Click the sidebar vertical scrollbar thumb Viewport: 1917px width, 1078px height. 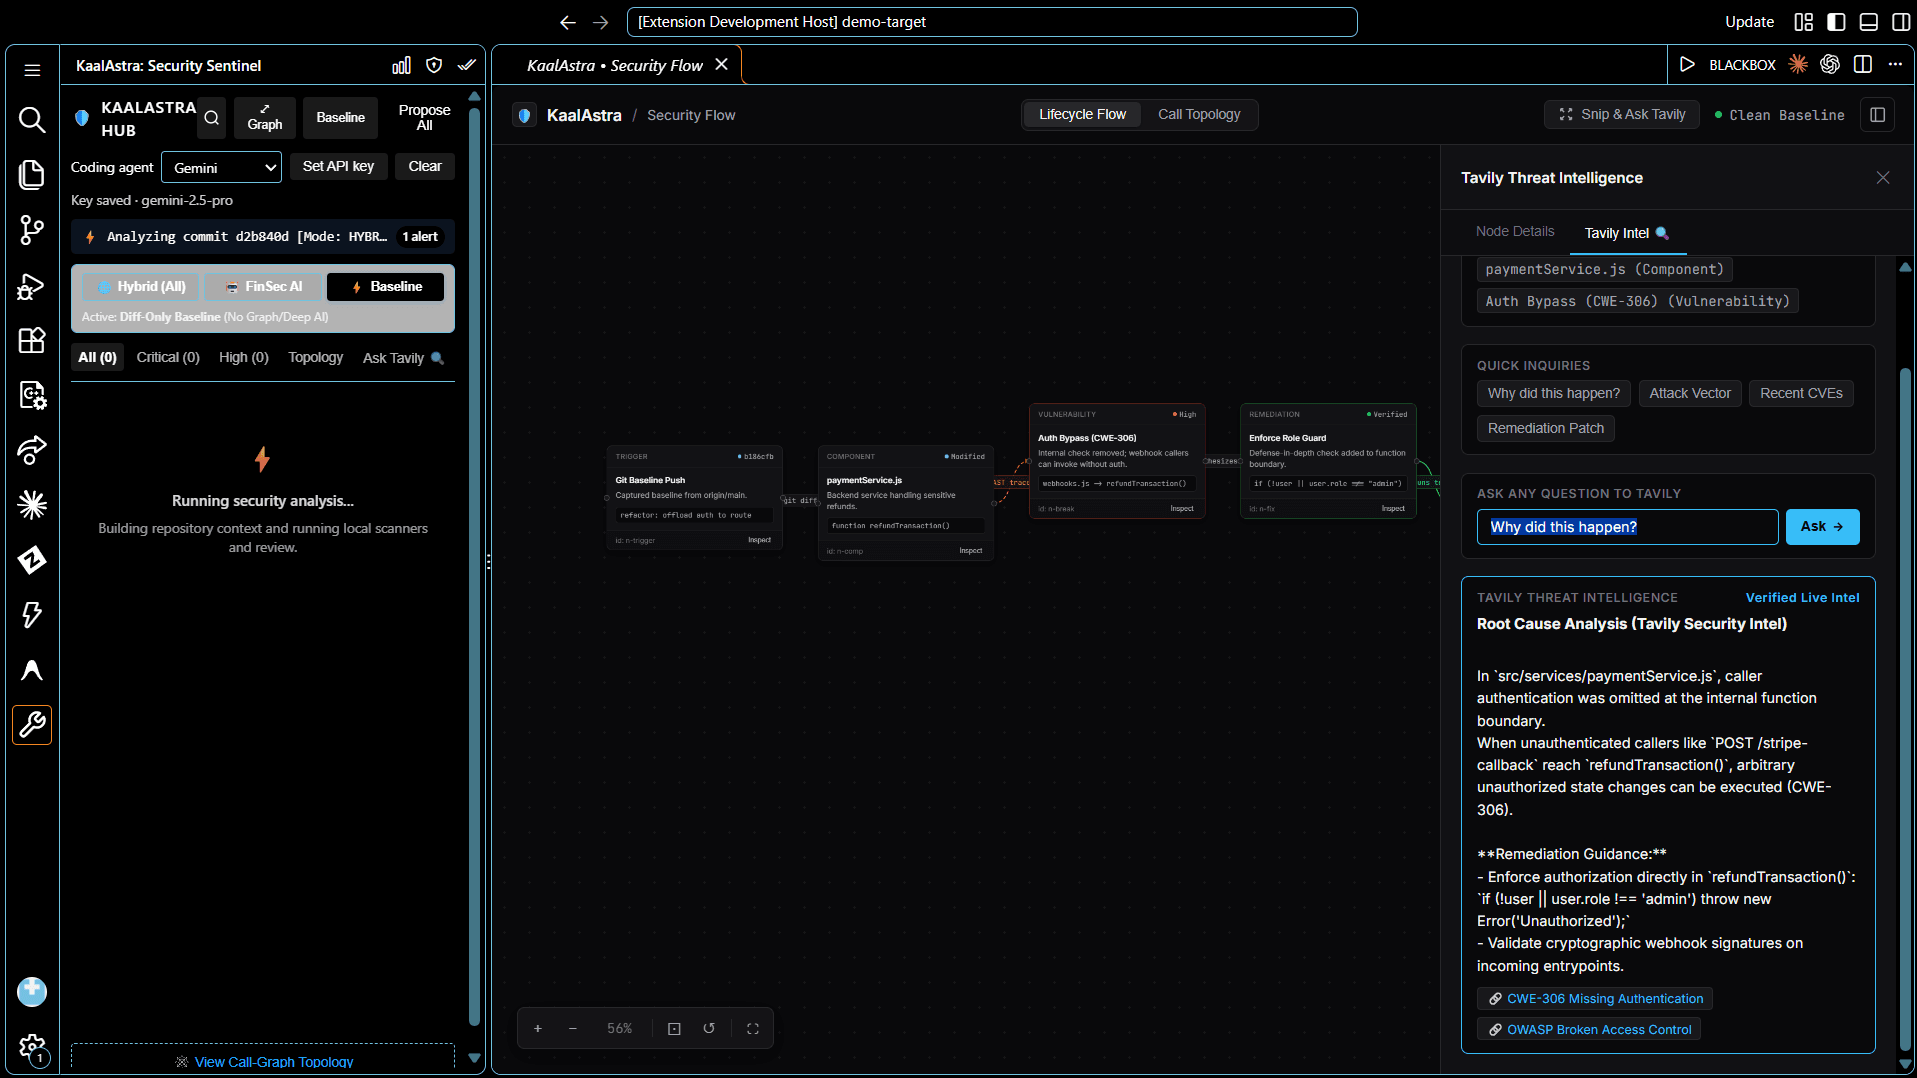(x=474, y=565)
